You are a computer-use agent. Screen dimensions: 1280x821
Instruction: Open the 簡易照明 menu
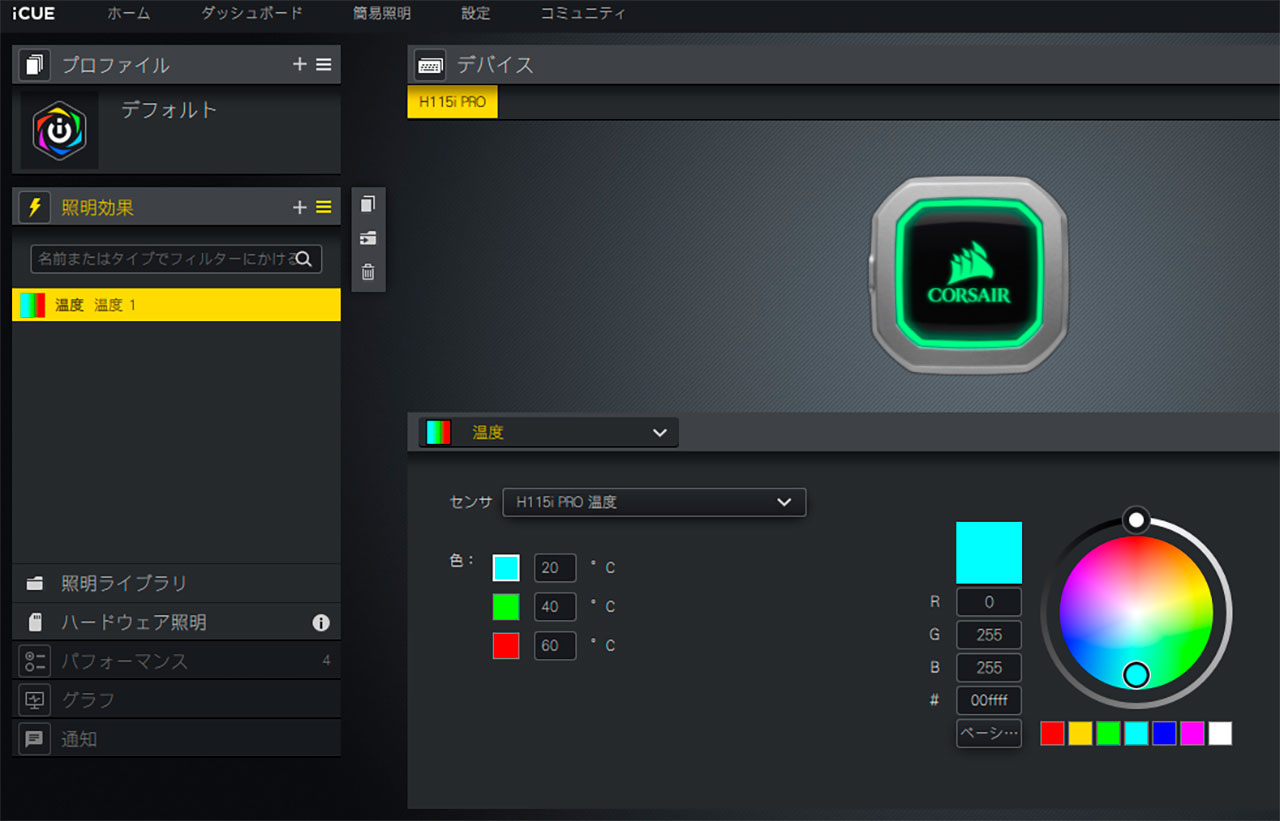click(x=382, y=14)
